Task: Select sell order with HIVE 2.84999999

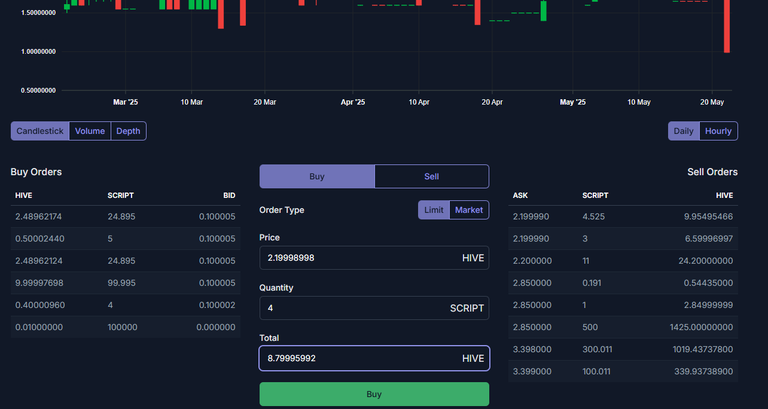Action: click(623, 305)
